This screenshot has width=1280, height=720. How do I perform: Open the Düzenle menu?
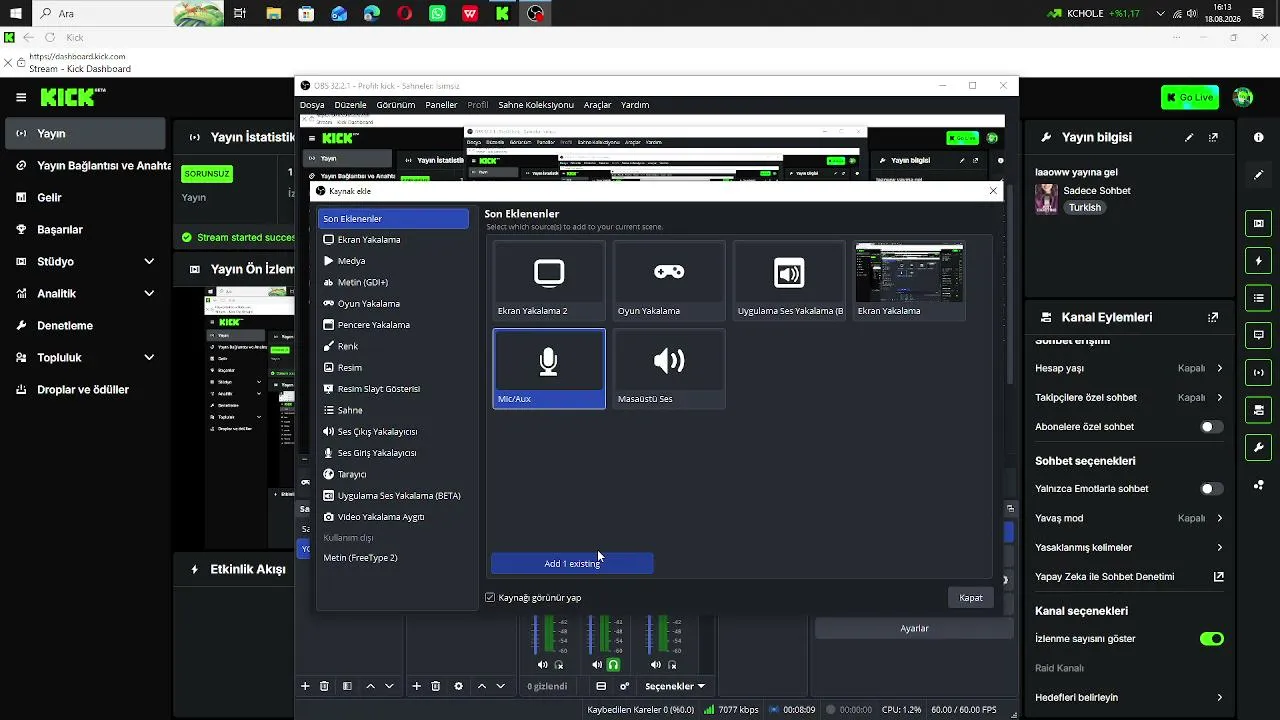pyautogui.click(x=351, y=105)
